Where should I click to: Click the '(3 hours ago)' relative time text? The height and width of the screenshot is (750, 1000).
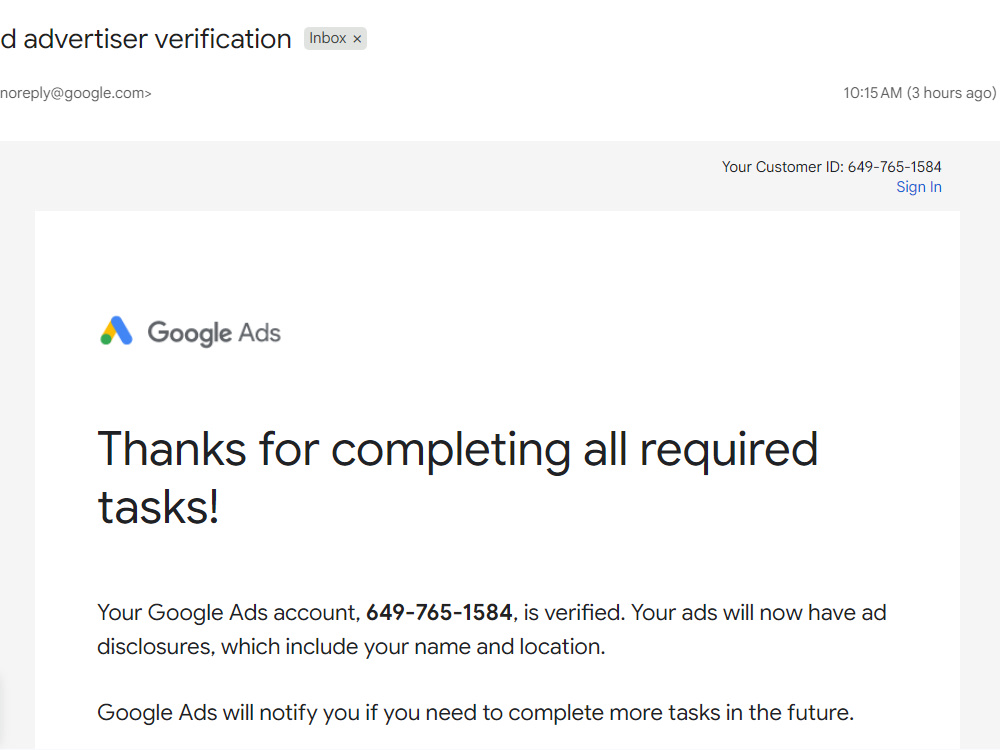[952, 93]
